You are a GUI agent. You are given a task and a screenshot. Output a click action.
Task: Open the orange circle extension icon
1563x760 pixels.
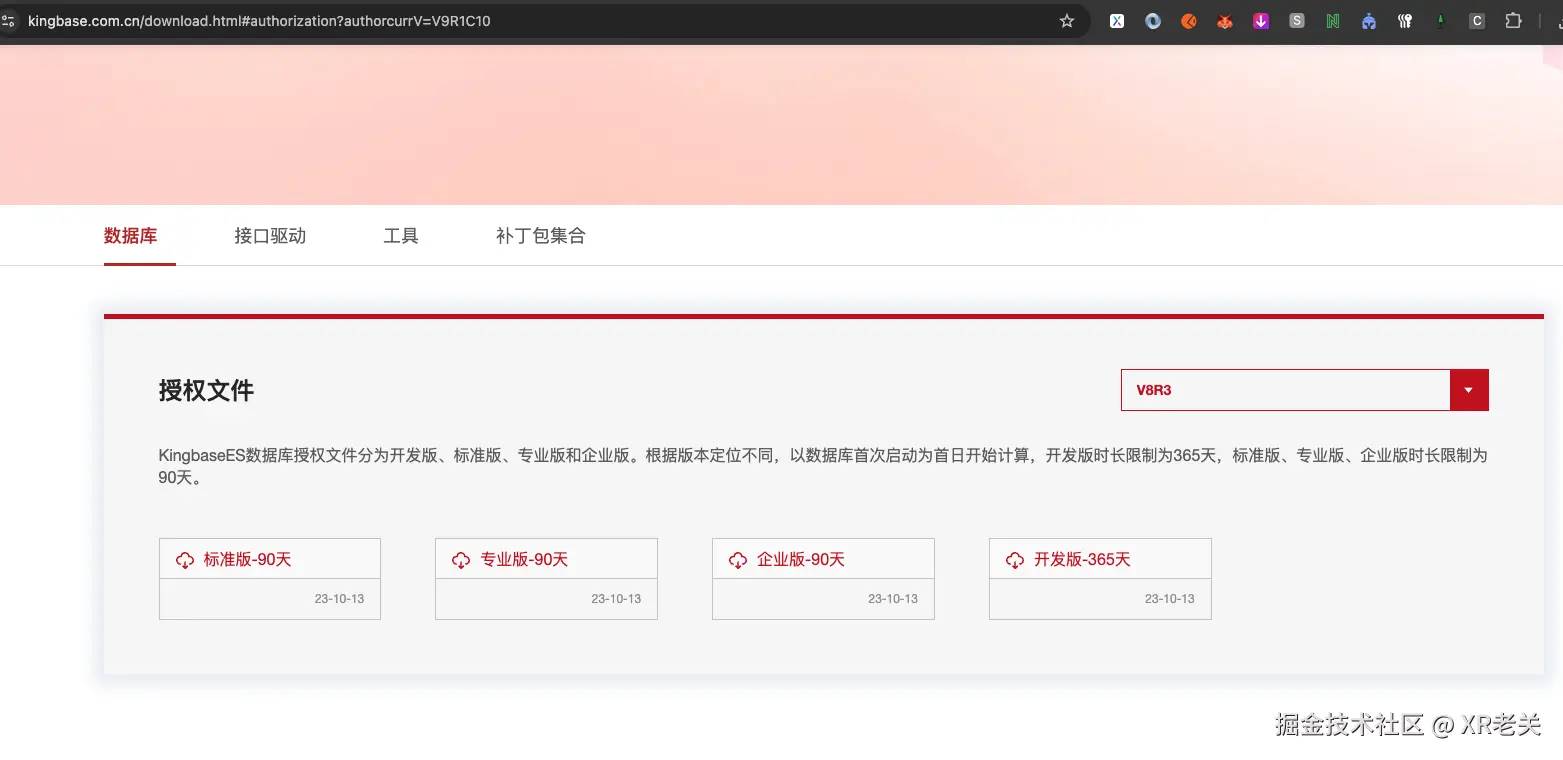coord(1189,21)
